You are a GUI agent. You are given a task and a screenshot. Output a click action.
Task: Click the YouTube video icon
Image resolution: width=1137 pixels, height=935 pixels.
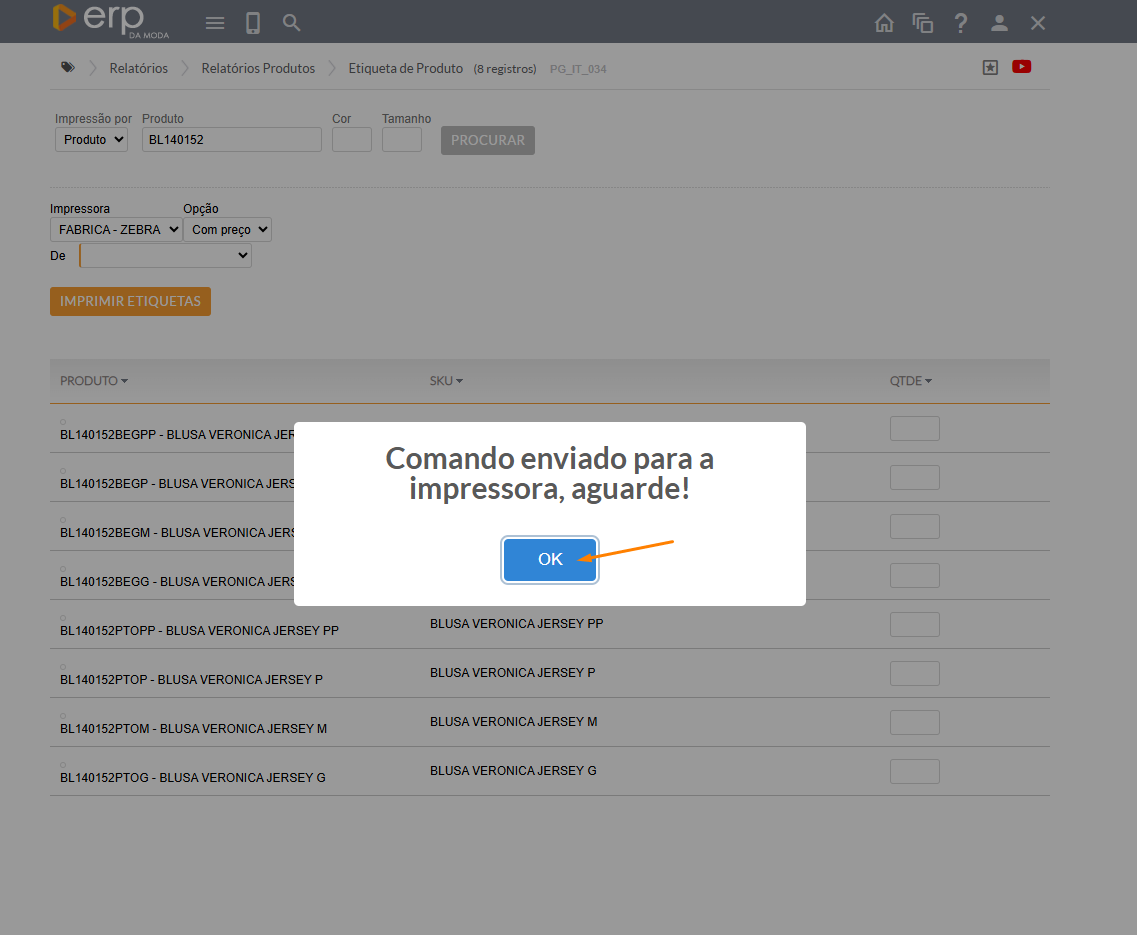tap(1021, 67)
